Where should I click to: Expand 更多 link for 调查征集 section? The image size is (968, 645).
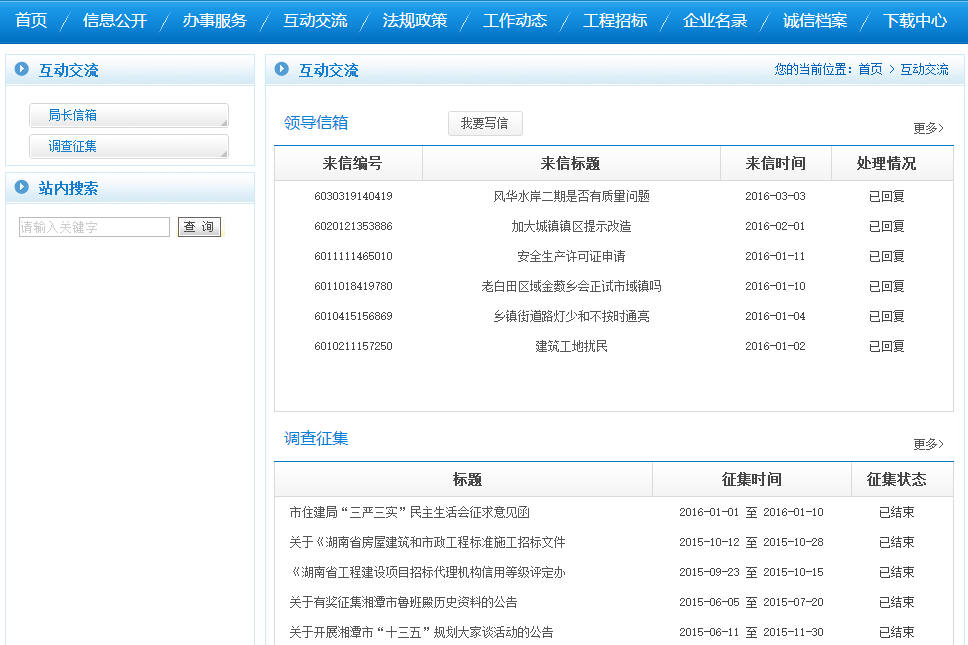(927, 444)
